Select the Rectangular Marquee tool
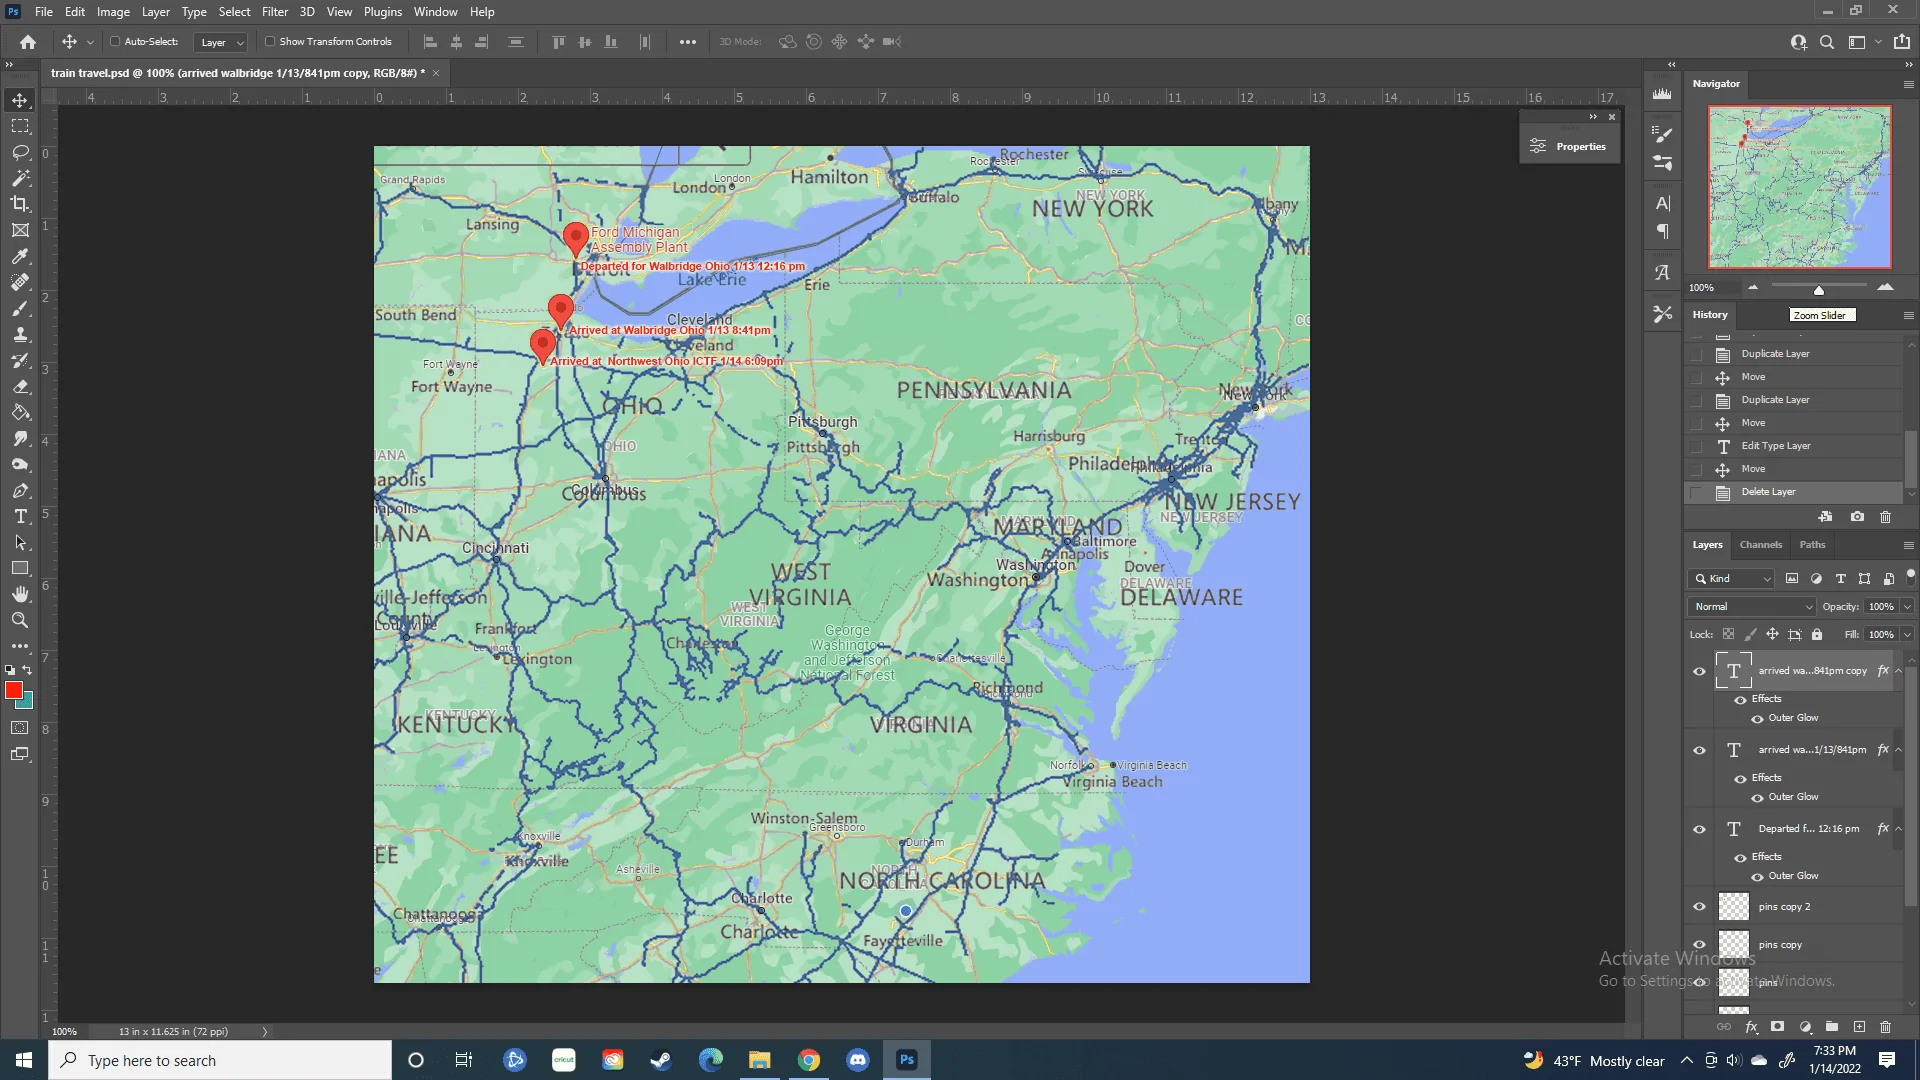Screen dimensions: 1920x1080 coord(20,126)
